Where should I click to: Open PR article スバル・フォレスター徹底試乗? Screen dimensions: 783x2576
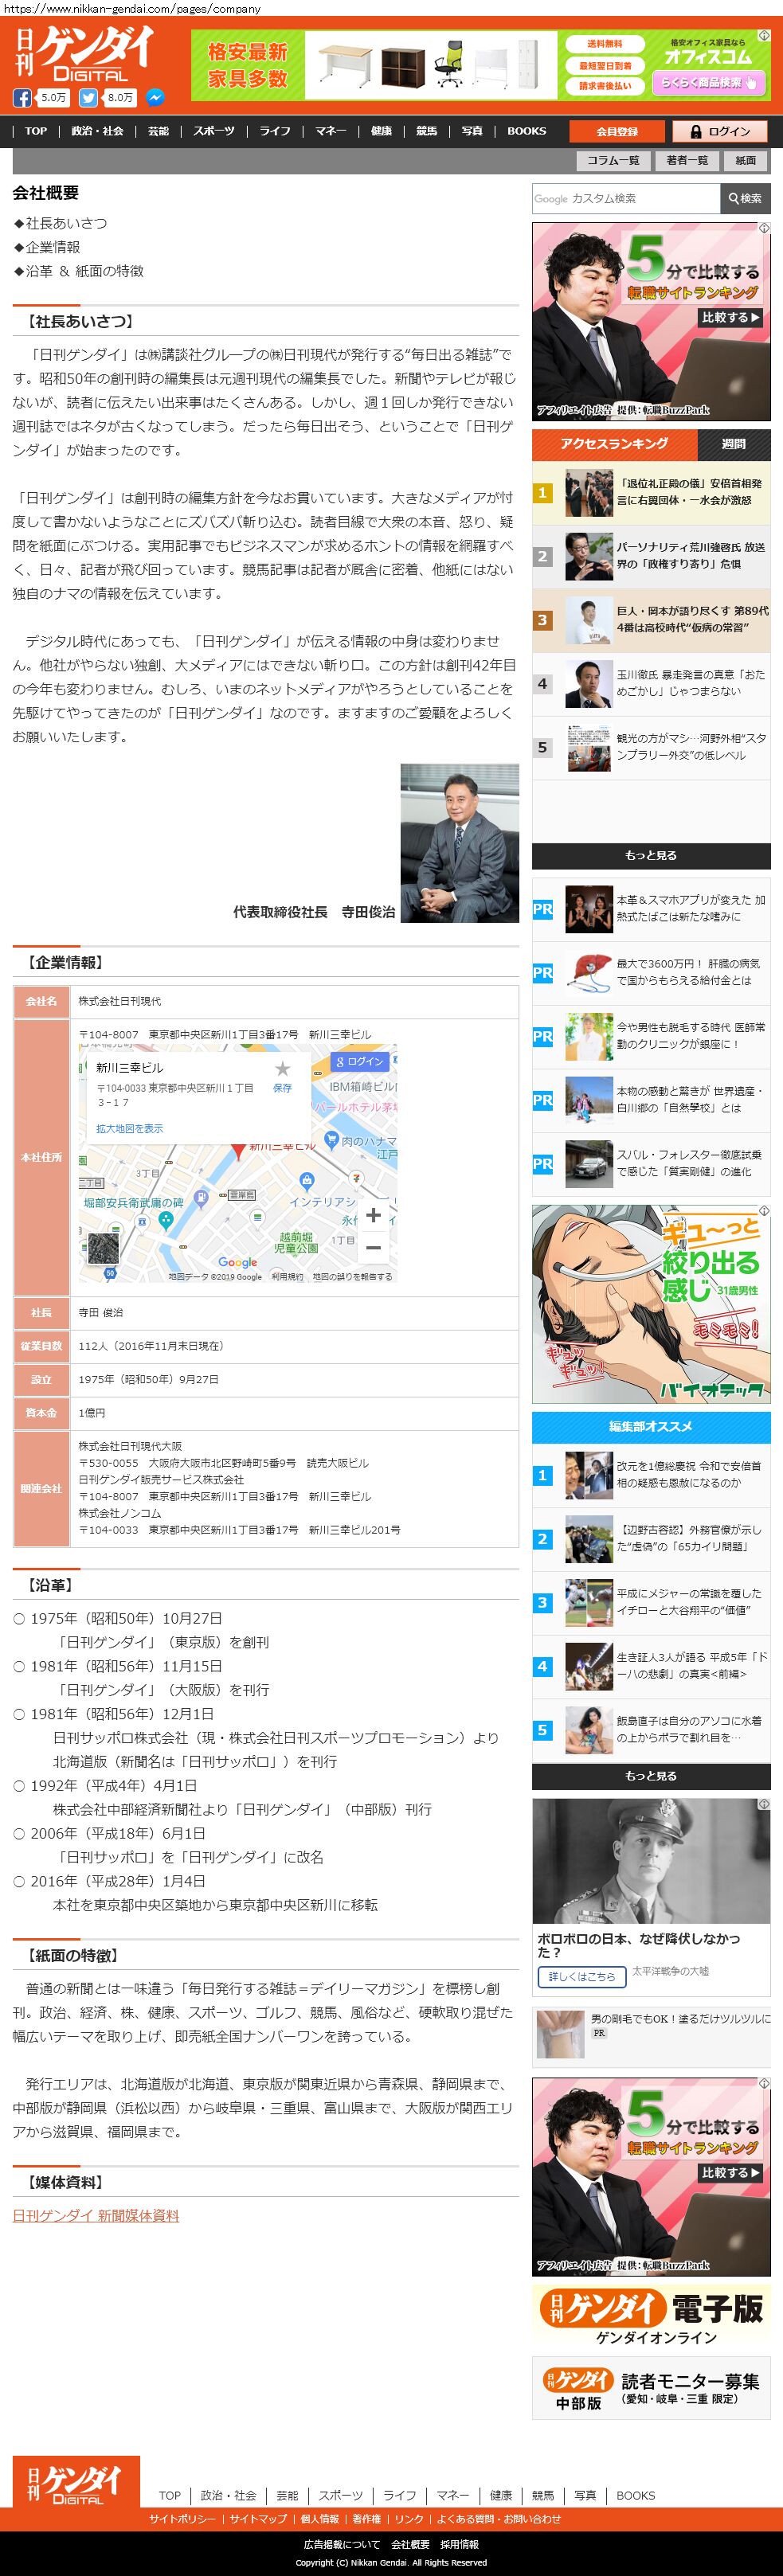(x=651, y=1164)
